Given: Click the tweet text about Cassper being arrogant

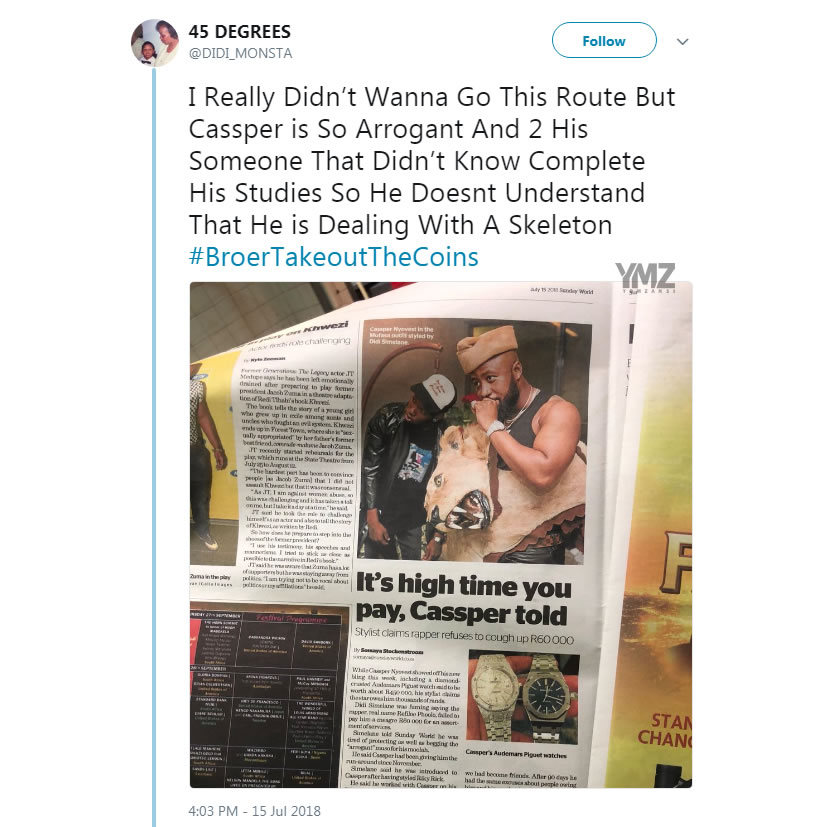Looking at the screenshot, I should click(x=431, y=161).
